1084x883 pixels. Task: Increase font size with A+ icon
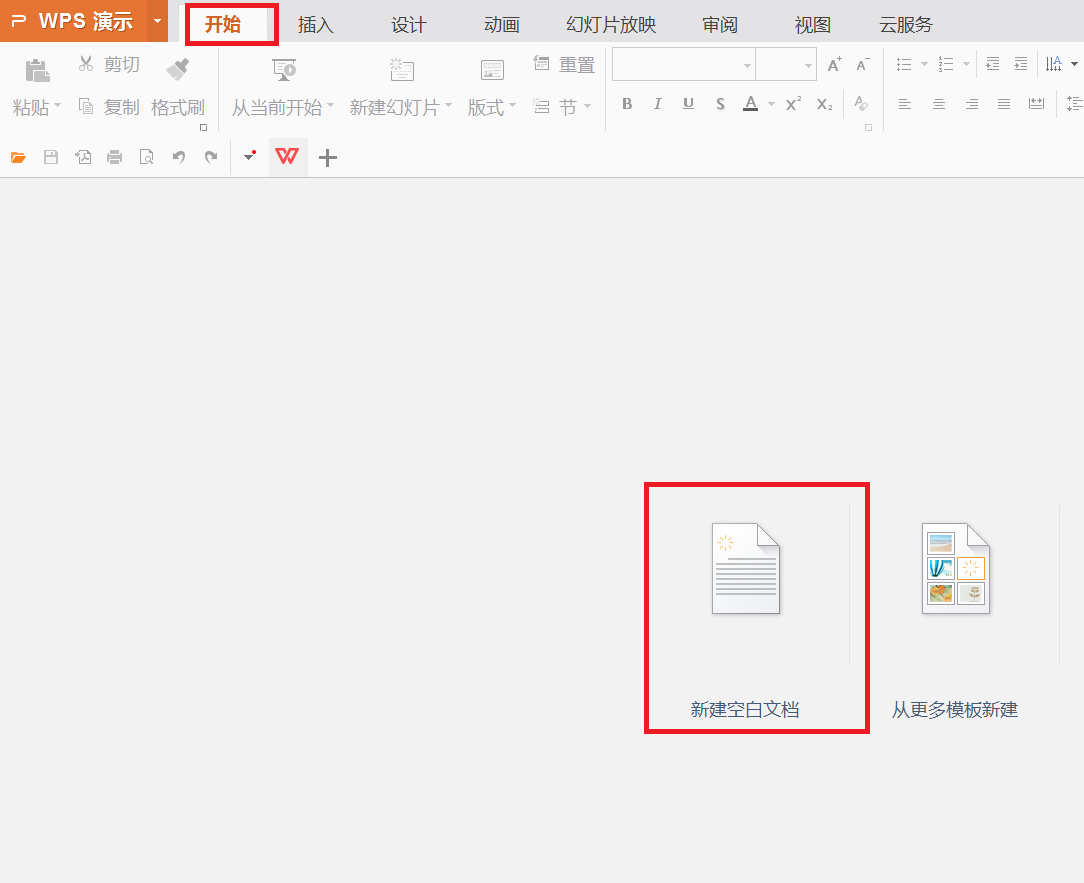click(834, 64)
